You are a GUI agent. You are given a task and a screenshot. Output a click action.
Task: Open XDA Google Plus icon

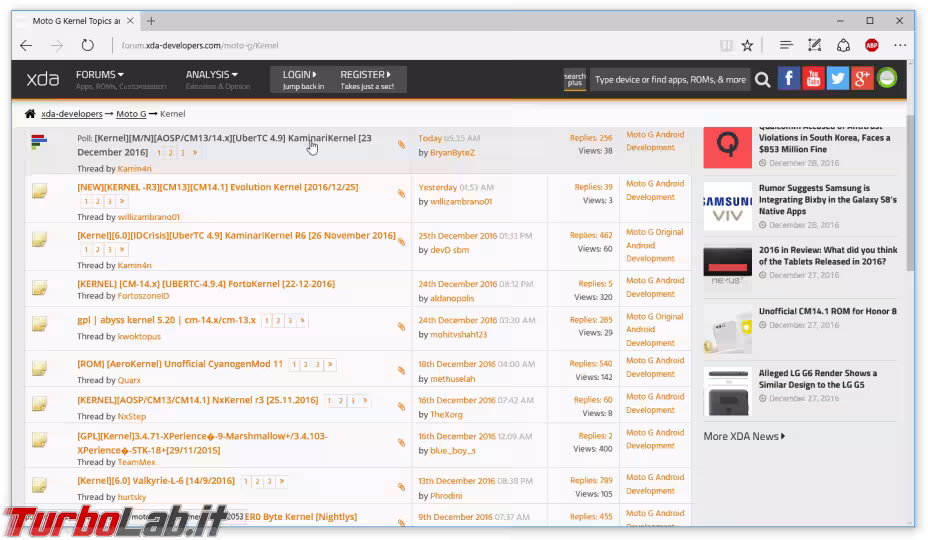coord(862,79)
